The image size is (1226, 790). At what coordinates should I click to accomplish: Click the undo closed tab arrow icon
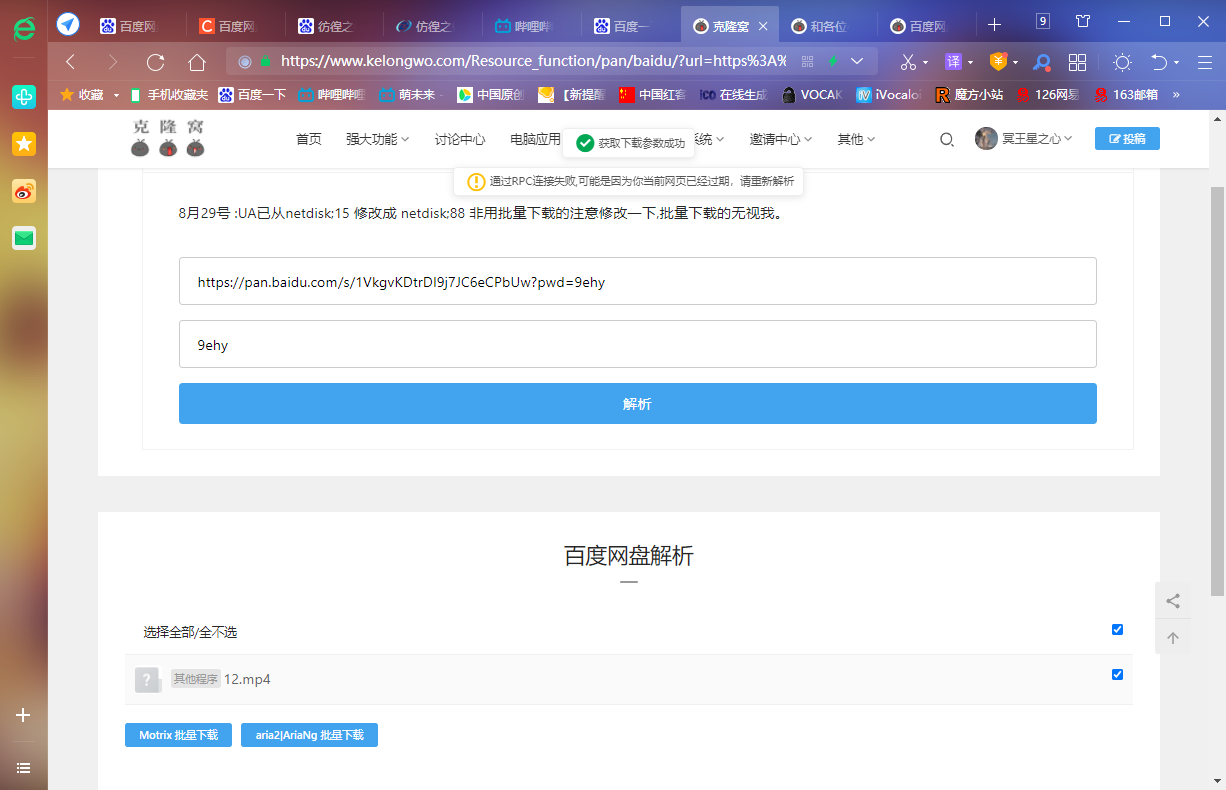(1159, 62)
